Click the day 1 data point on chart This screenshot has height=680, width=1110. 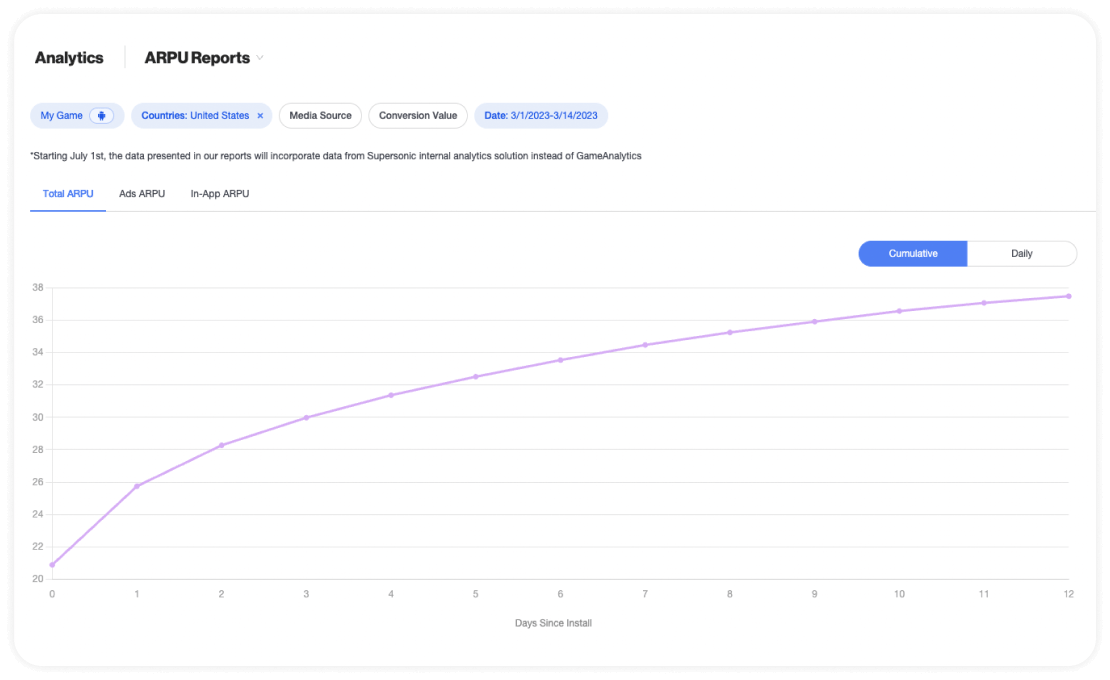137,486
